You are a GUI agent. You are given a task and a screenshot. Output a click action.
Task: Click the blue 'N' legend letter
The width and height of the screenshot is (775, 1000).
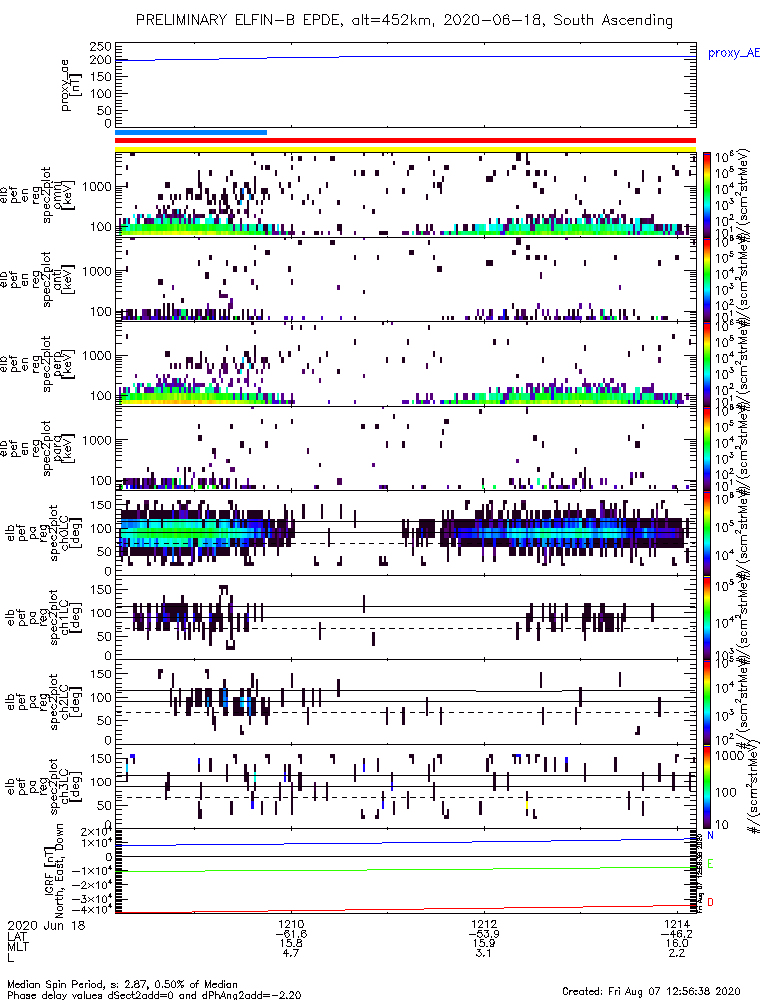click(710, 835)
